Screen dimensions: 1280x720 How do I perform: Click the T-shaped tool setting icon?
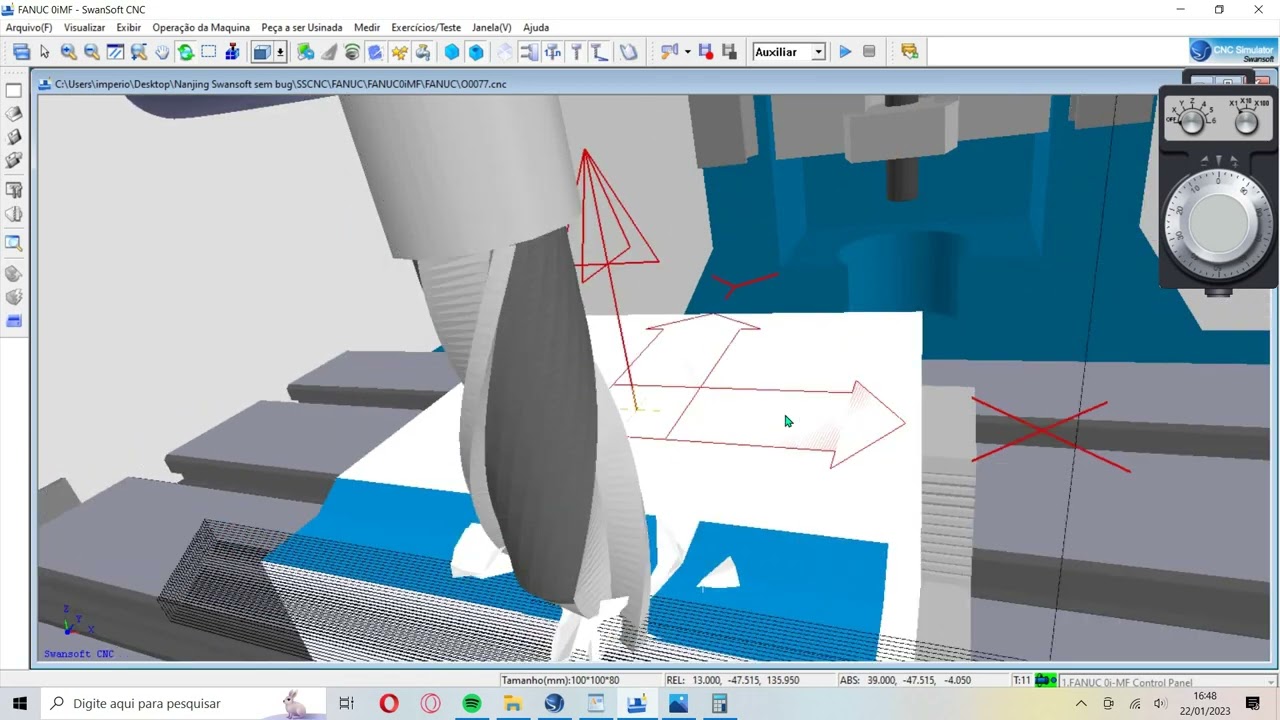(x=576, y=52)
